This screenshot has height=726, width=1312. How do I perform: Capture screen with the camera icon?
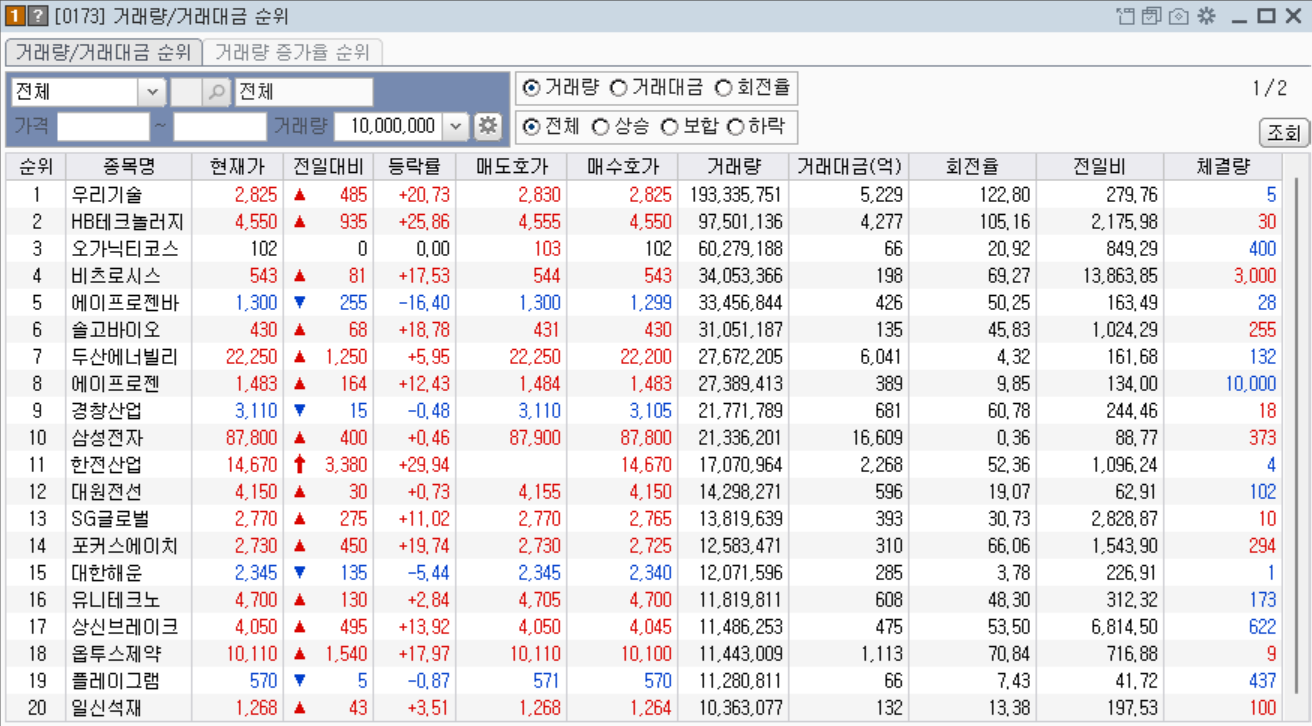pos(1179,16)
